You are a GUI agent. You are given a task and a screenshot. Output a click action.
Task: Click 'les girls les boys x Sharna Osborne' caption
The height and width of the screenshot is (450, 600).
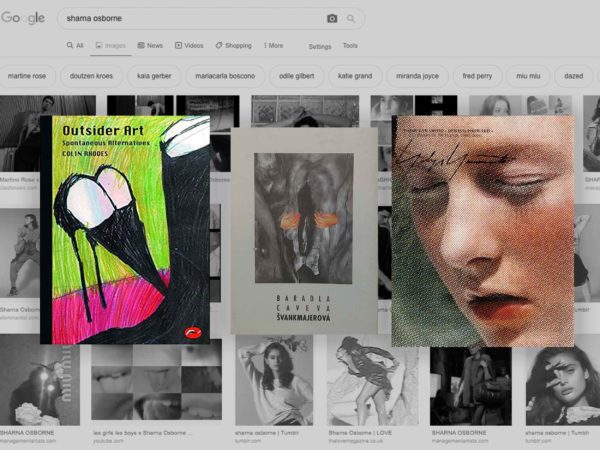[x=142, y=433]
